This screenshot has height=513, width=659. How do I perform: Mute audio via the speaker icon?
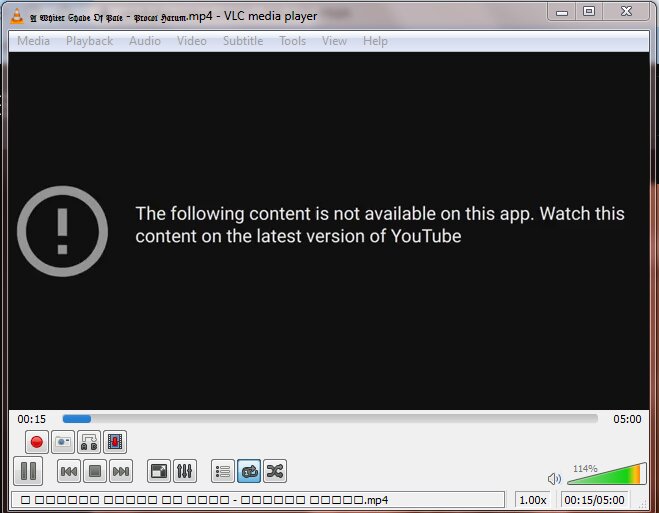554,479
